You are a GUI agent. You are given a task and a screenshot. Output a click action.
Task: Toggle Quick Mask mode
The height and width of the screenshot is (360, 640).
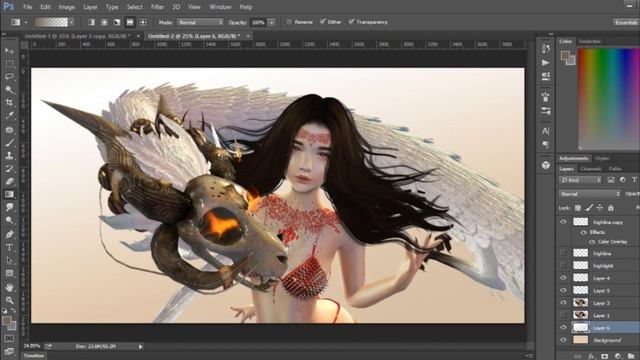click(9, 338)
